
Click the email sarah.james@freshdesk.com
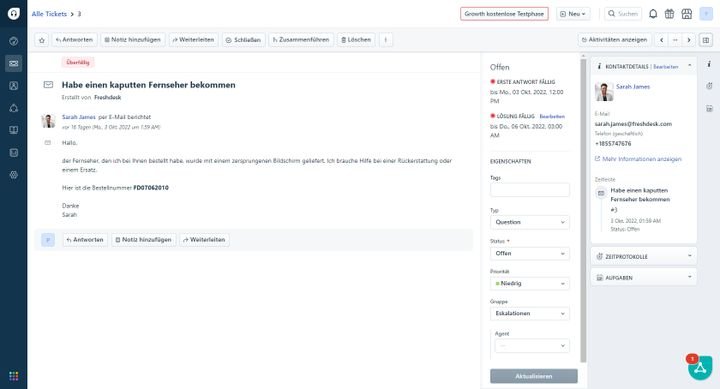pos(633,124)
